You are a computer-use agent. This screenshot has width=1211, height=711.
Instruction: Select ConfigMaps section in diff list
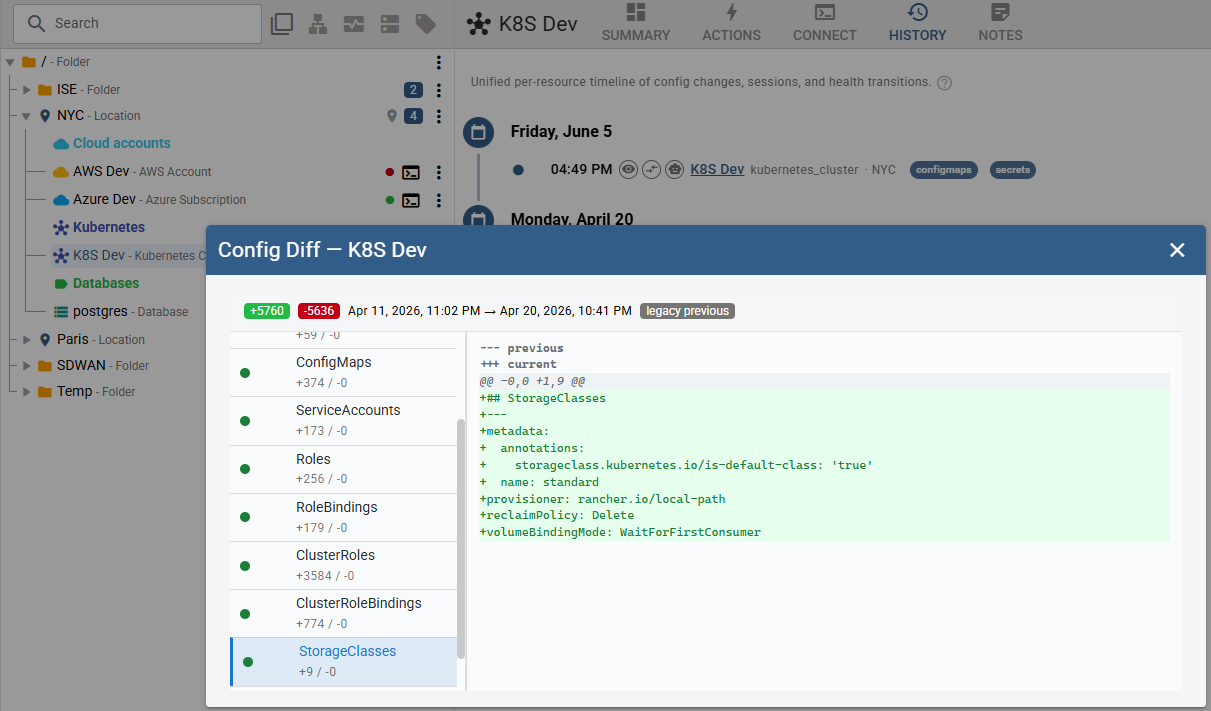click(343, 373)
